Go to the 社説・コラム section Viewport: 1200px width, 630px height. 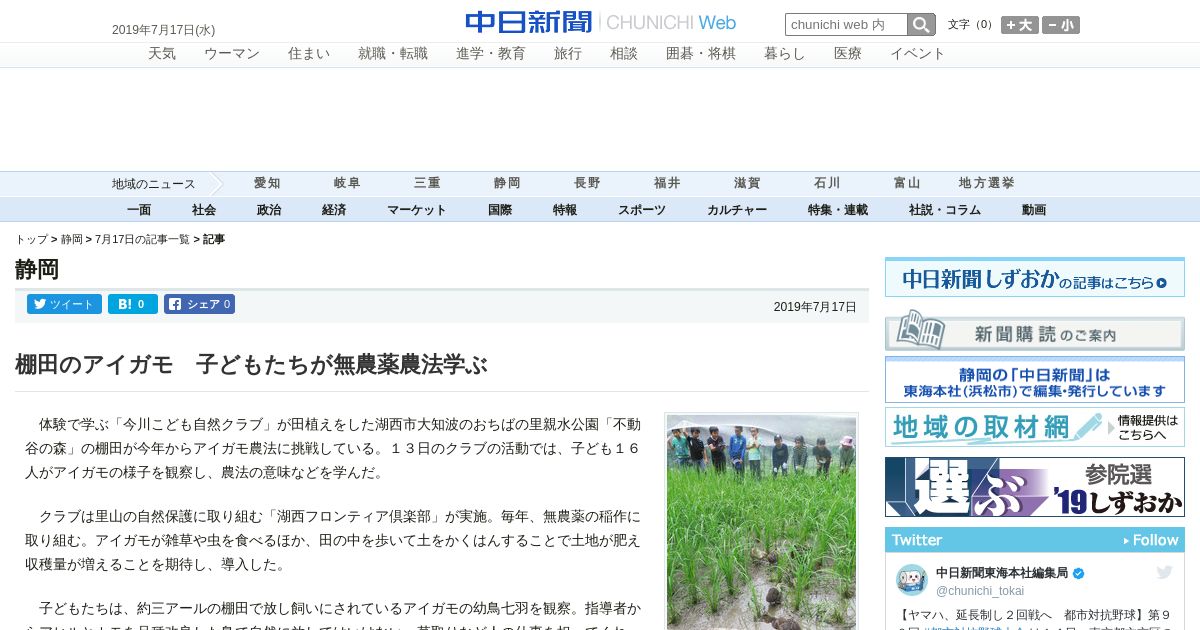pyautogui.click(x=945, y=210)
